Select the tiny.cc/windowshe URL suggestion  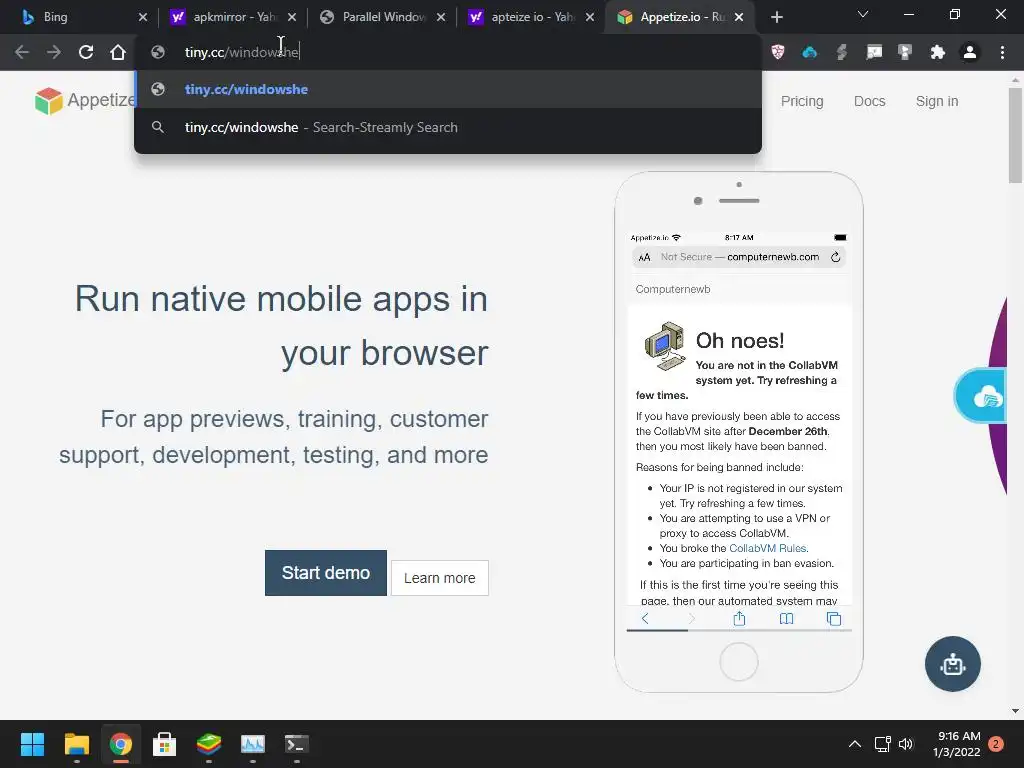448,89
